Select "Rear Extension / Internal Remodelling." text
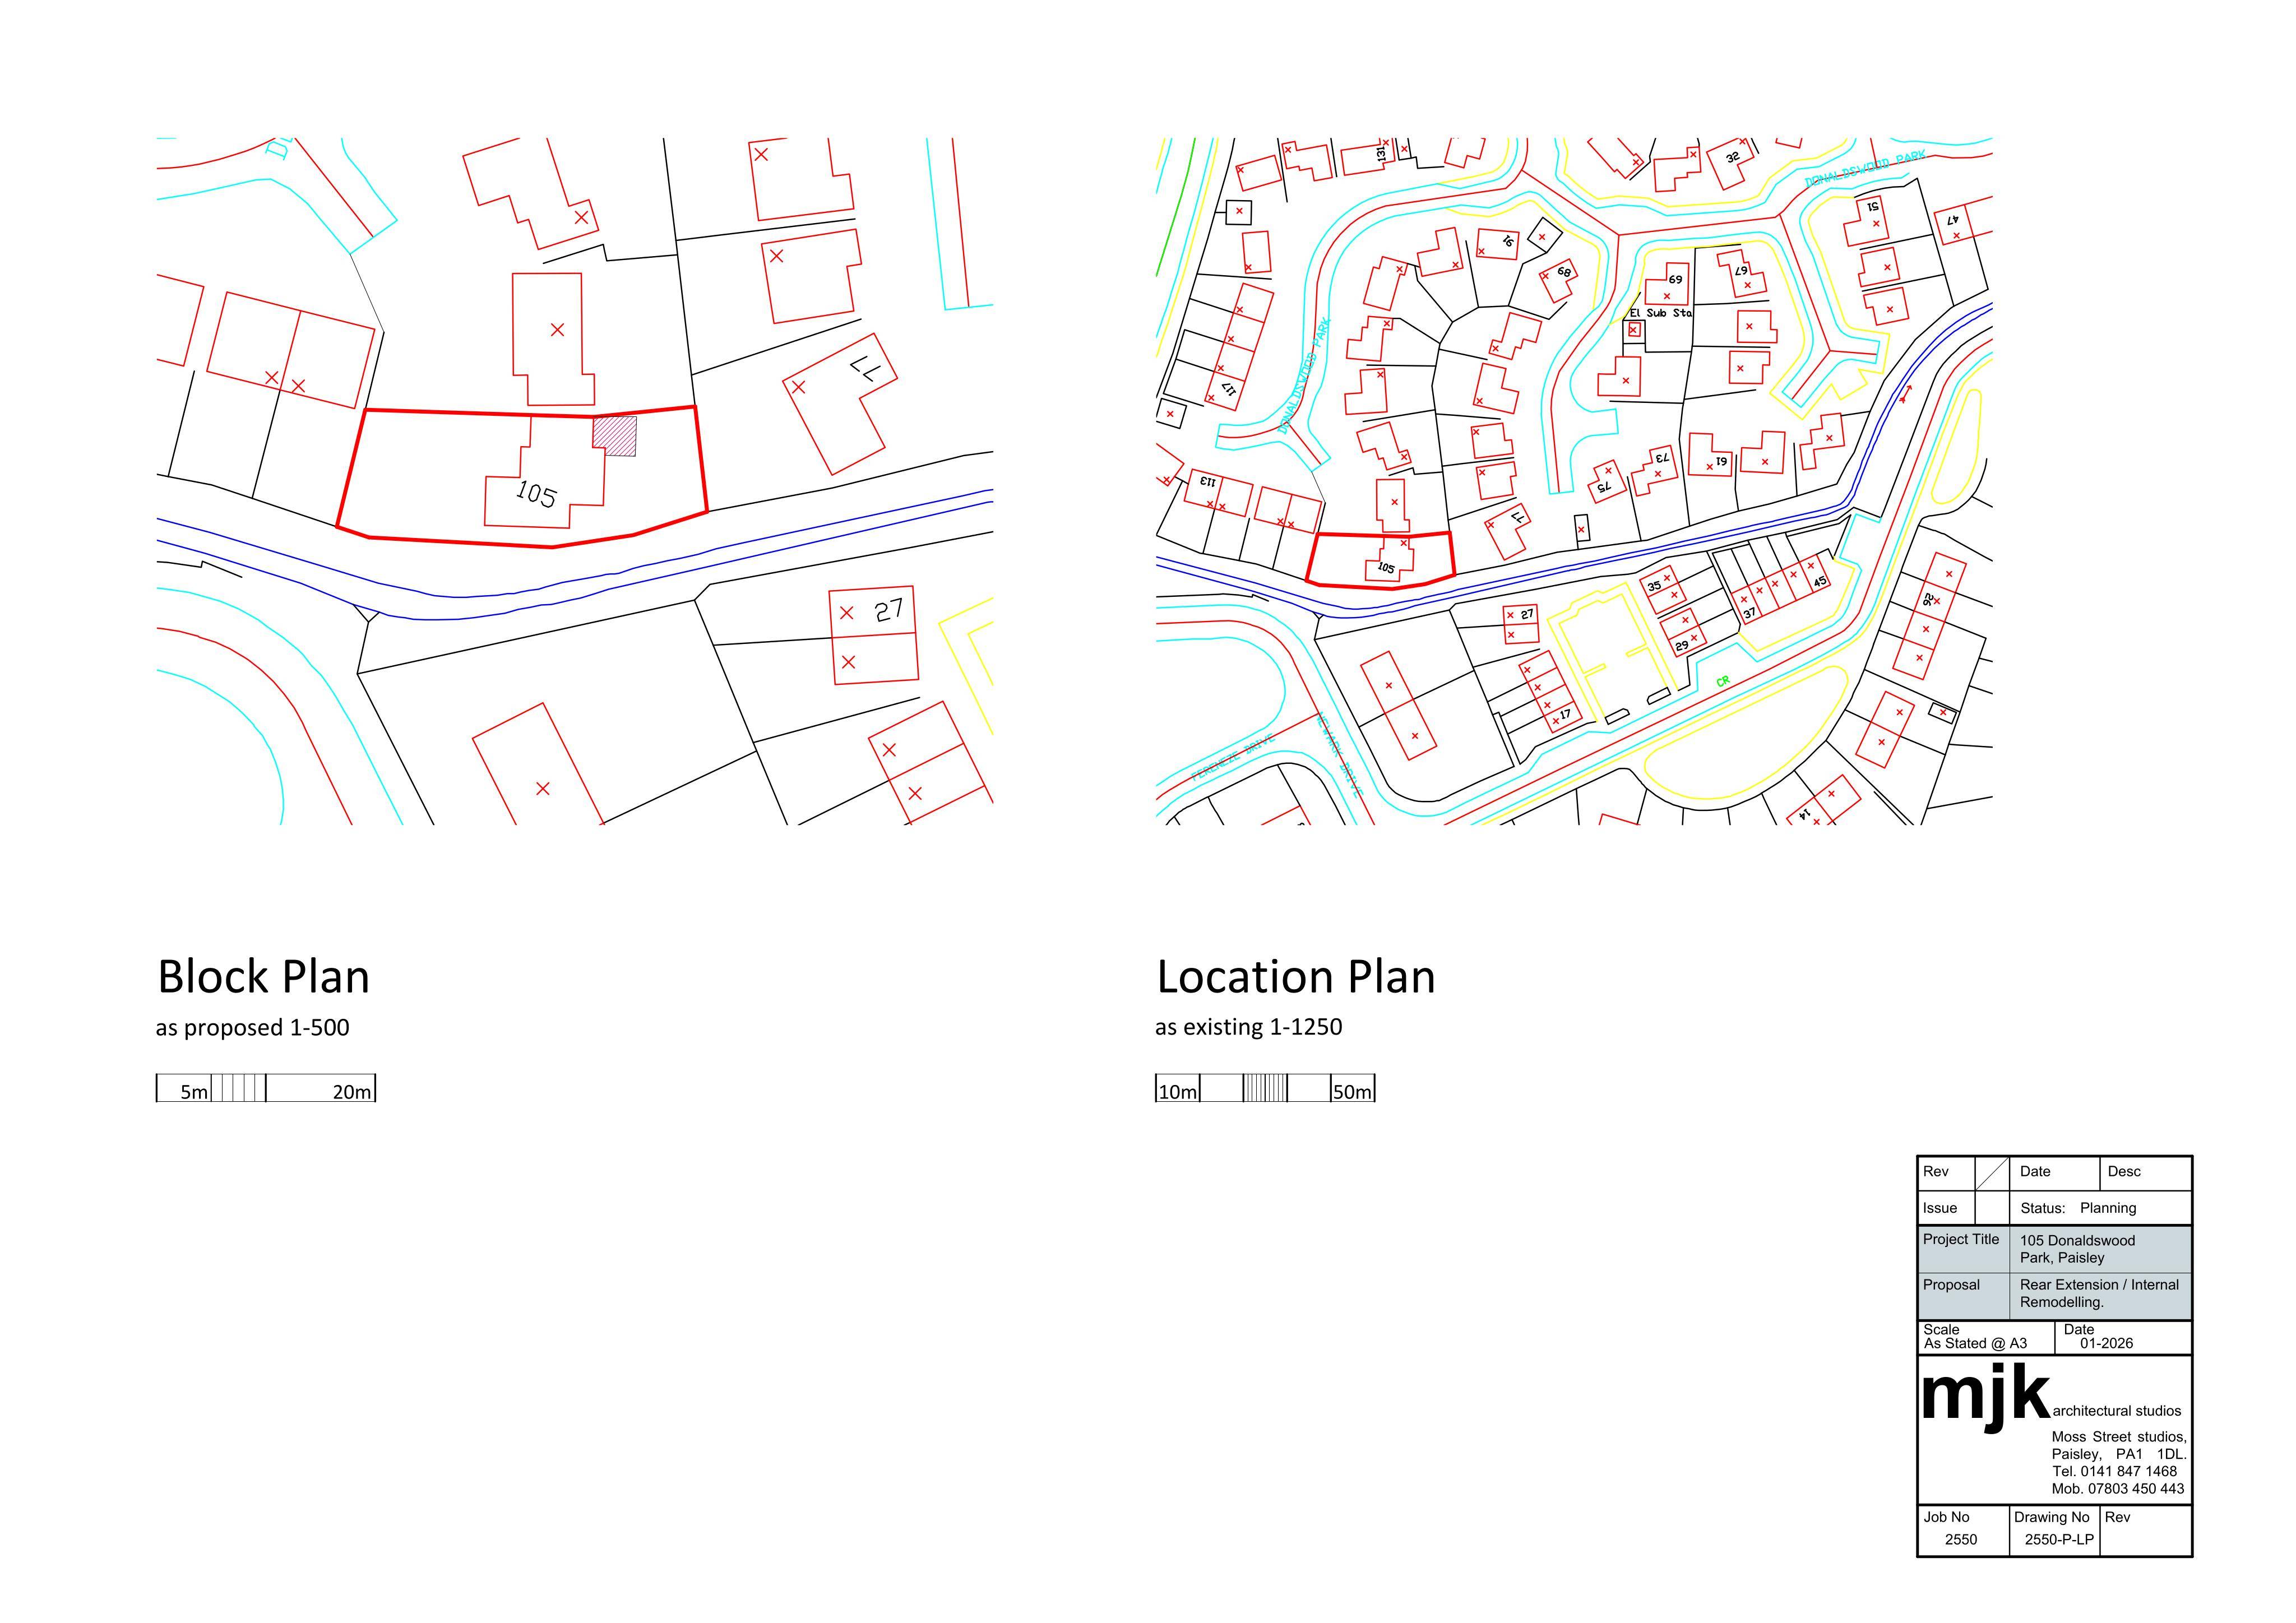This screenshot has height=1623, width=2296. (2099, 1293)
